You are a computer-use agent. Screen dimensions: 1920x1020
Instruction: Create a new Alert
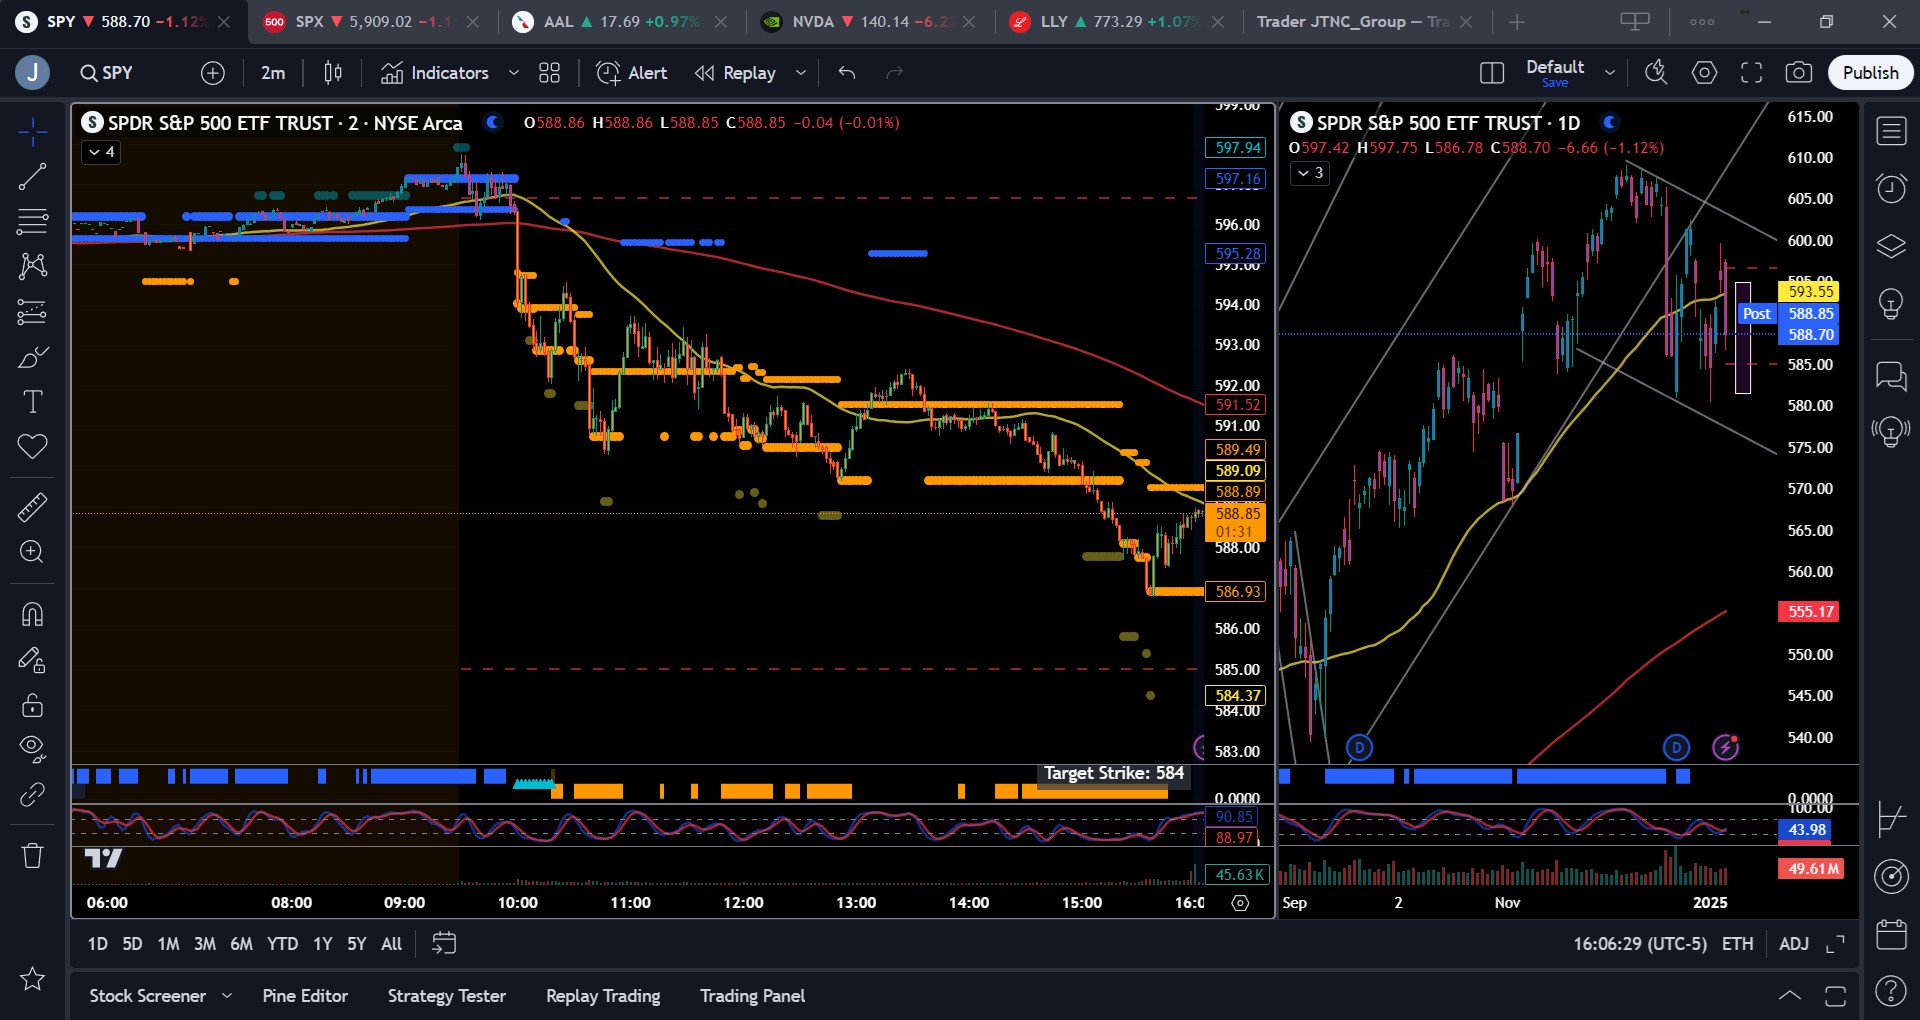[x=632, y=73]
